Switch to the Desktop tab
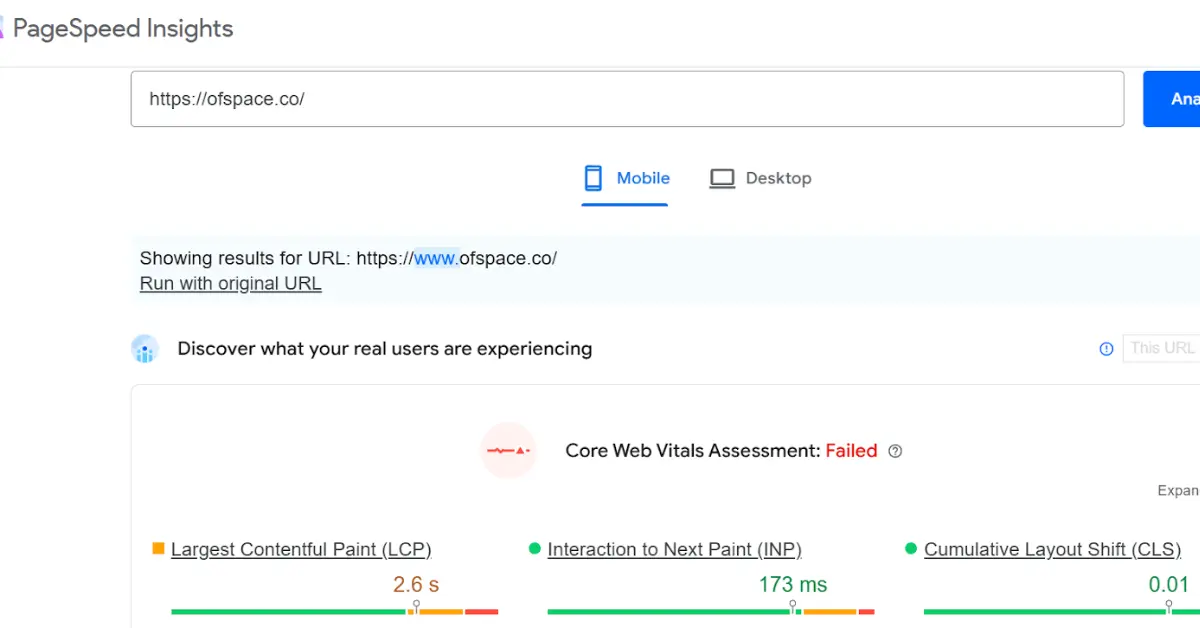 tap(761, 179)
